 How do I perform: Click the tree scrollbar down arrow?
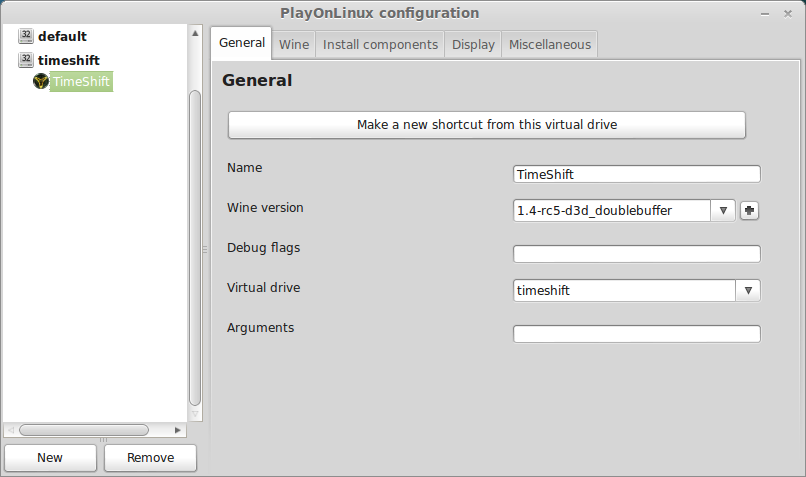pos(195,414)
